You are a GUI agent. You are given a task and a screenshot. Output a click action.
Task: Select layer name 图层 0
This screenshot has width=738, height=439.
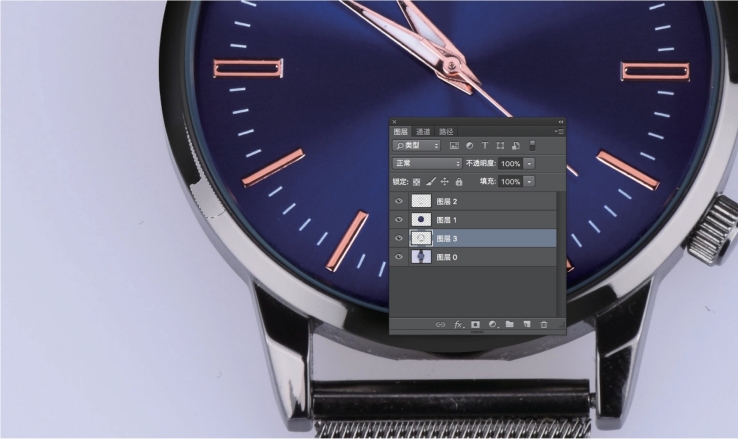click(x=447, y=257)
